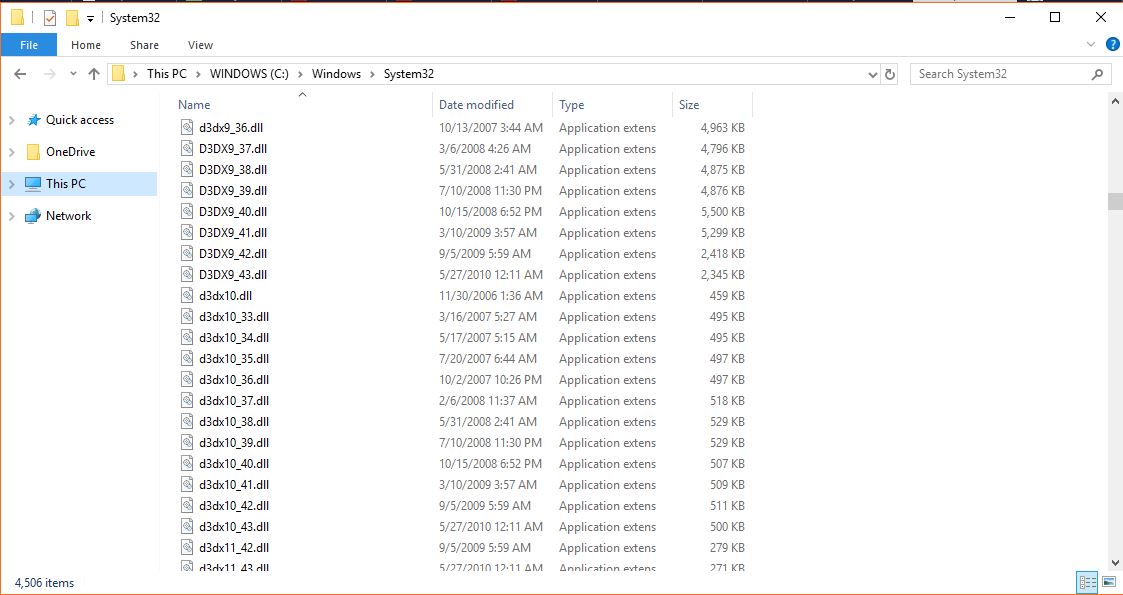Screen dimensions: 1123x595
Task: Open the recent locations dropdown arrow
Action: (x=73, y=74)
